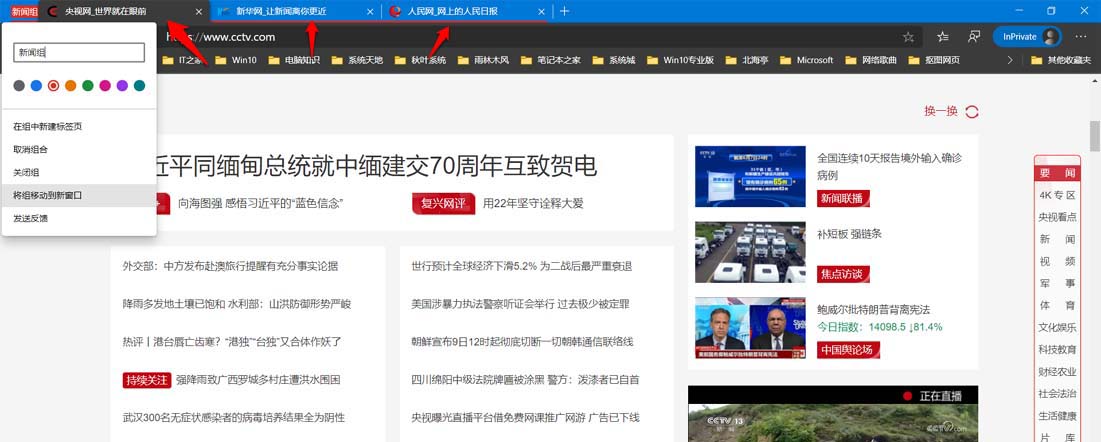Open the Win10 favorites folder
Screen dimensions: 1101x442
236,60
